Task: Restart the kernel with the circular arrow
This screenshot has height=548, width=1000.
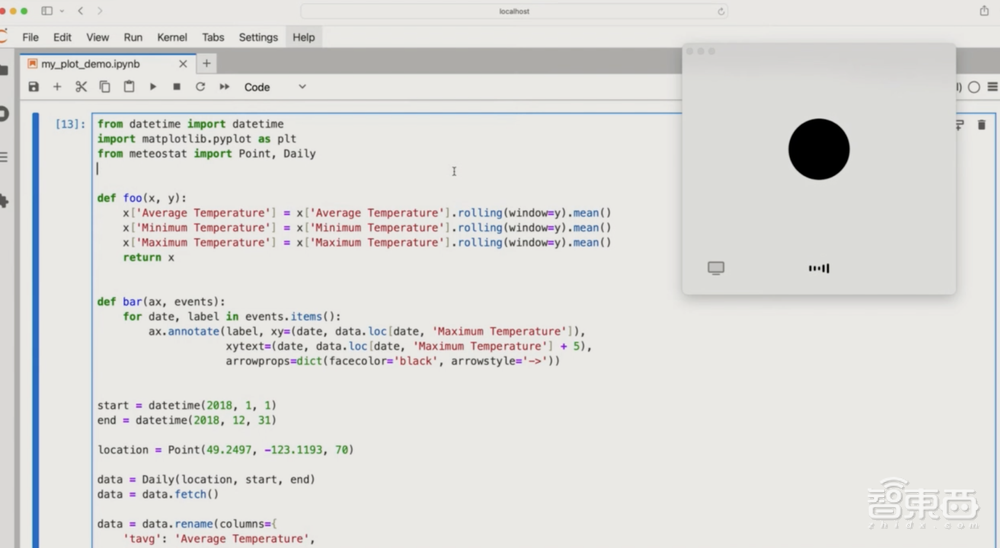Action: point(200,87)
